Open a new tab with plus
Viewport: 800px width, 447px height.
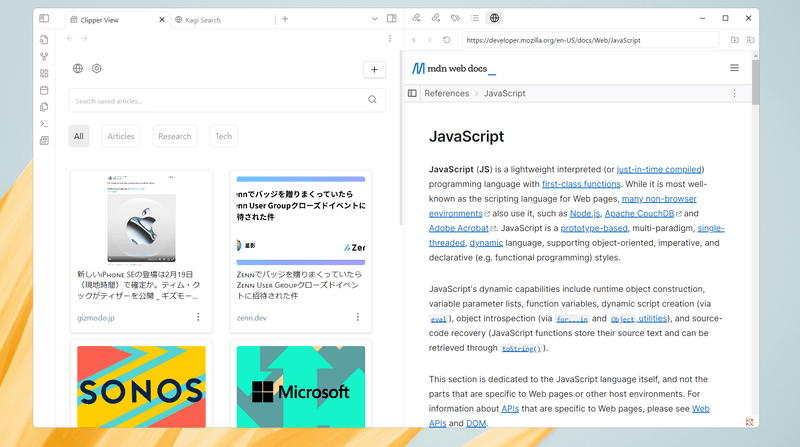click(x=285, y=19)
